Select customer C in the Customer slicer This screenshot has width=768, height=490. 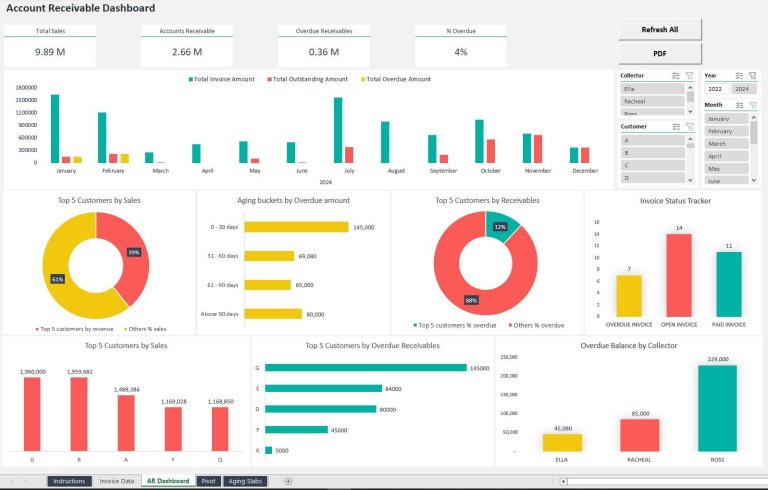pos(652,165)
